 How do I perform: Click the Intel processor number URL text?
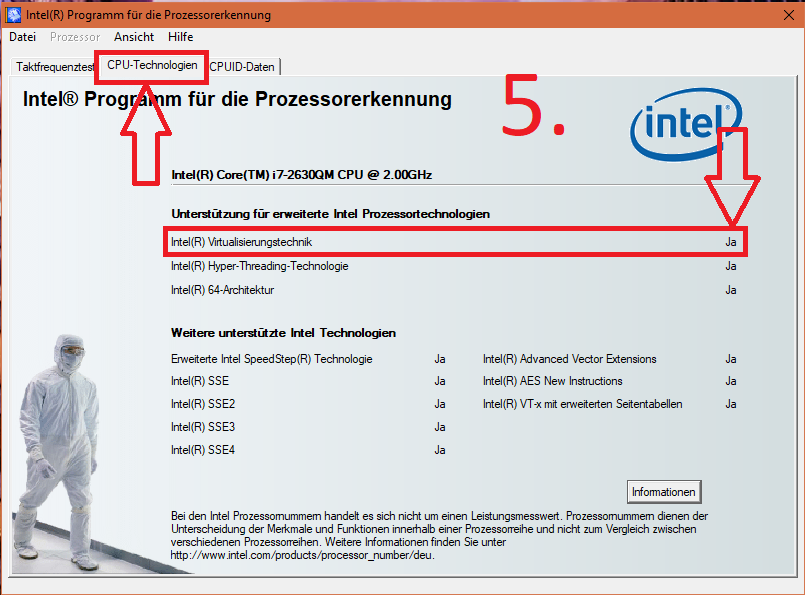[303, 555]
